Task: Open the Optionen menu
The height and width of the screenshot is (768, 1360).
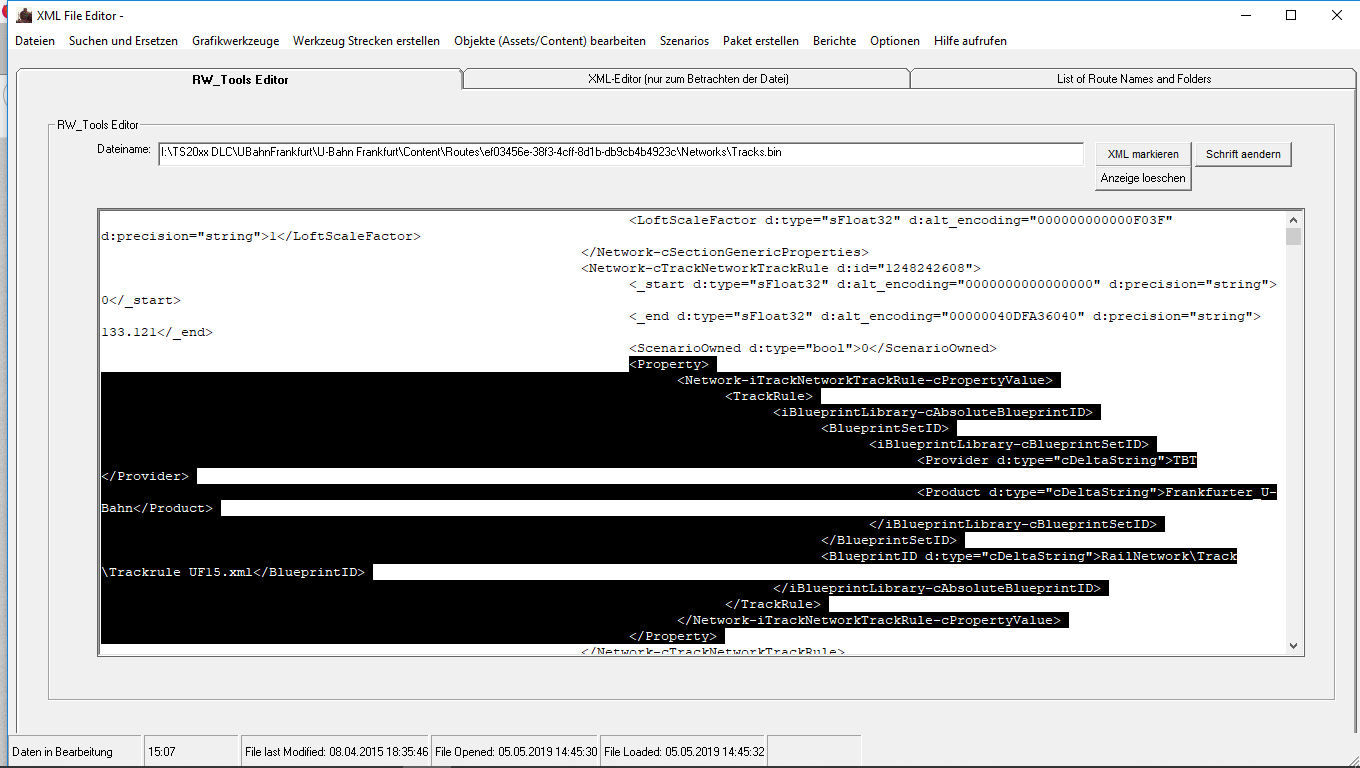Action: click(x=895, y=41)
